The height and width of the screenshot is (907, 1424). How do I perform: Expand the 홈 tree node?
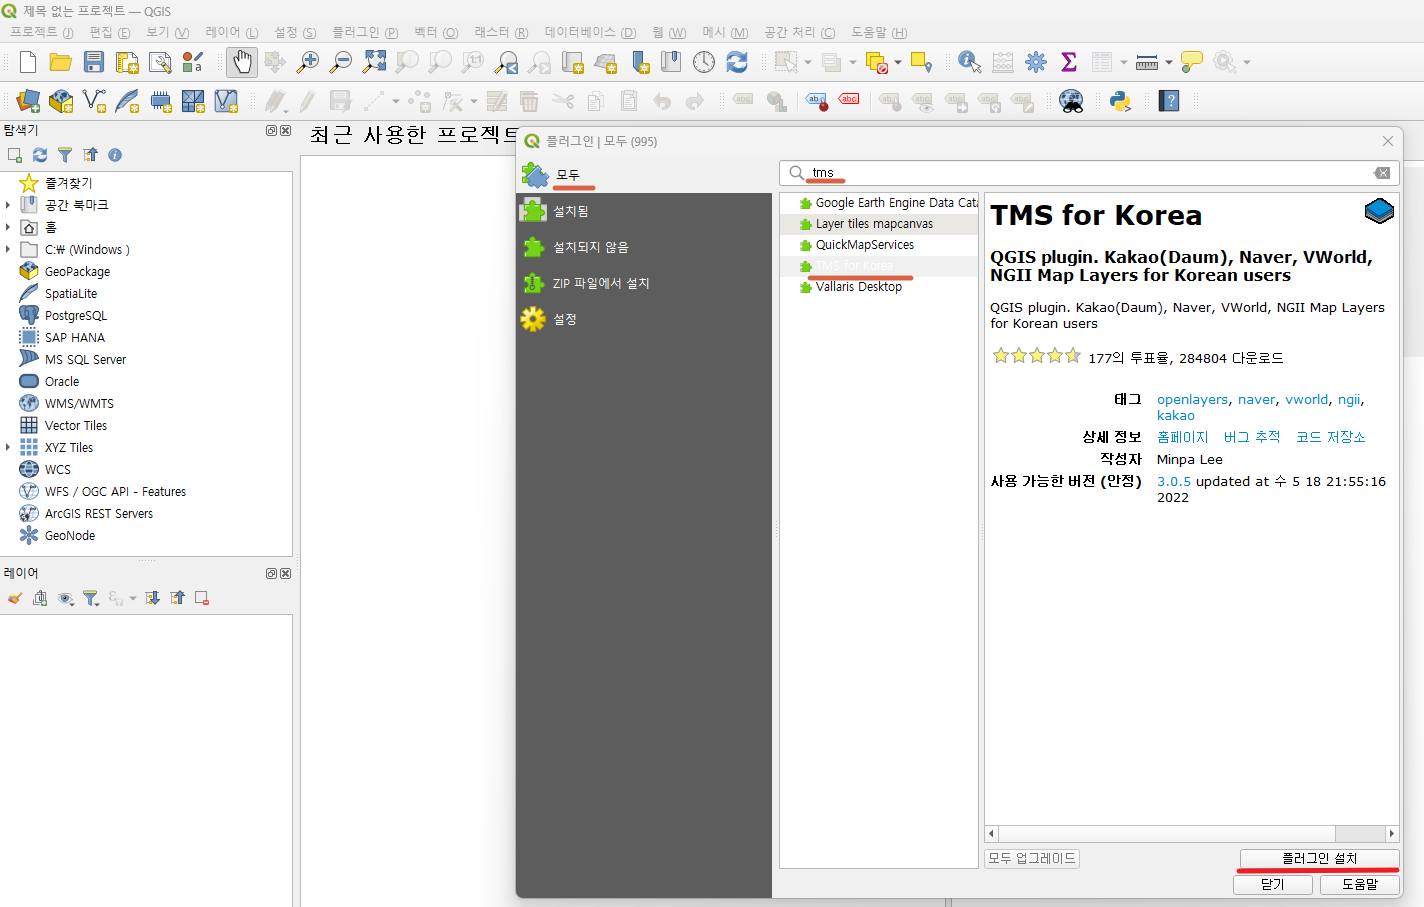tap(8, 227)
